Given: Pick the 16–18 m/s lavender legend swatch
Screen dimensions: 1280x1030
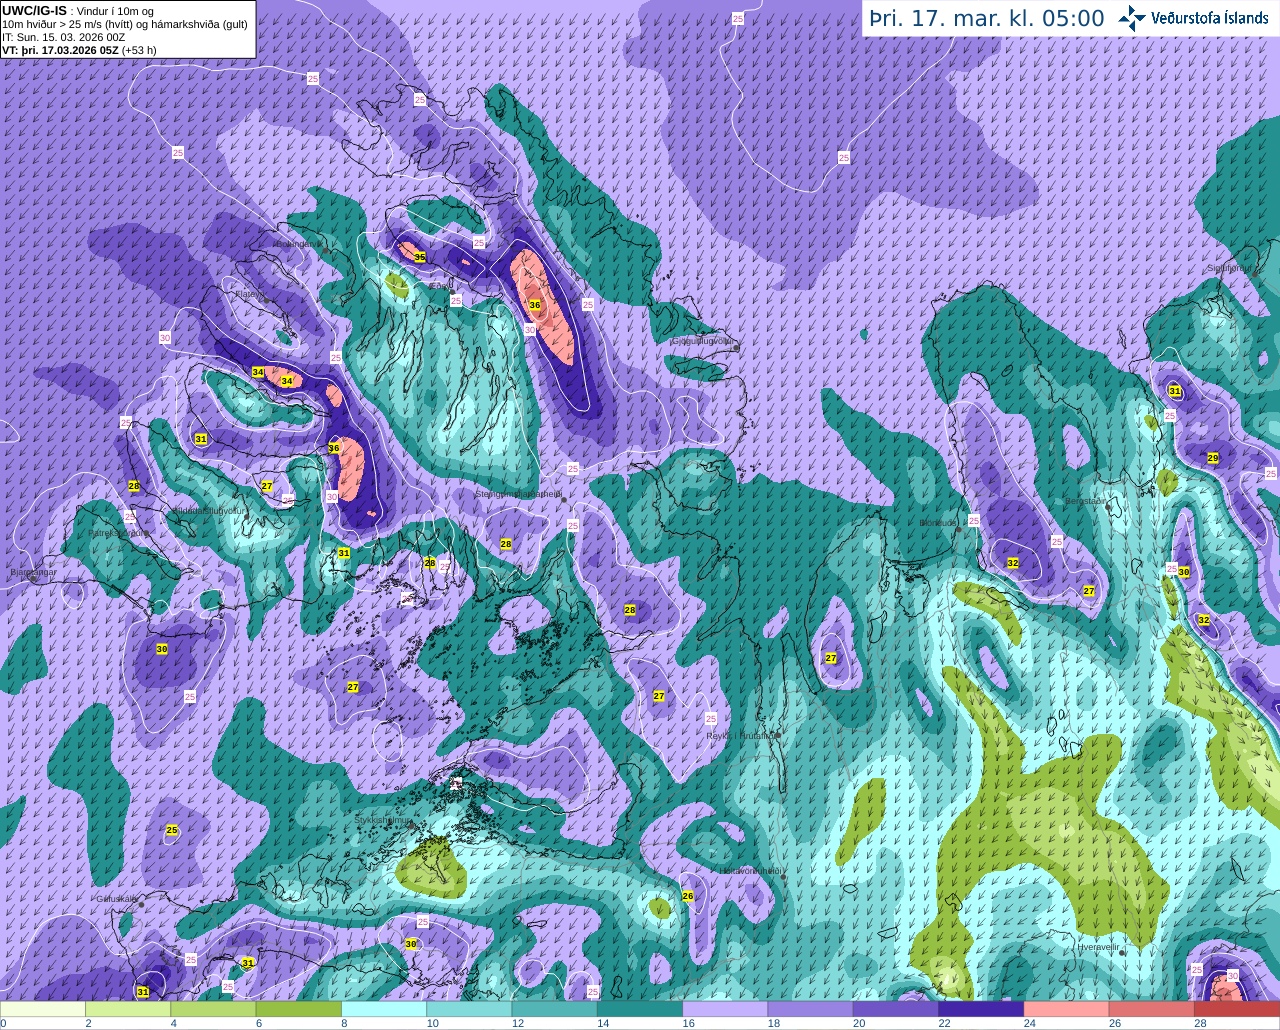Looking at the screenshot, I should pyautogui.click(x=725, y=1009).
